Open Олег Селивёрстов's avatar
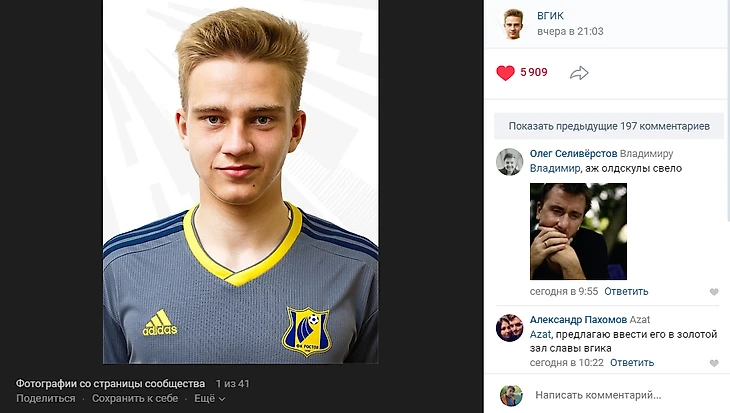This screenshot has width=730, height=413. pyautogui.click(x=509, y=162)
